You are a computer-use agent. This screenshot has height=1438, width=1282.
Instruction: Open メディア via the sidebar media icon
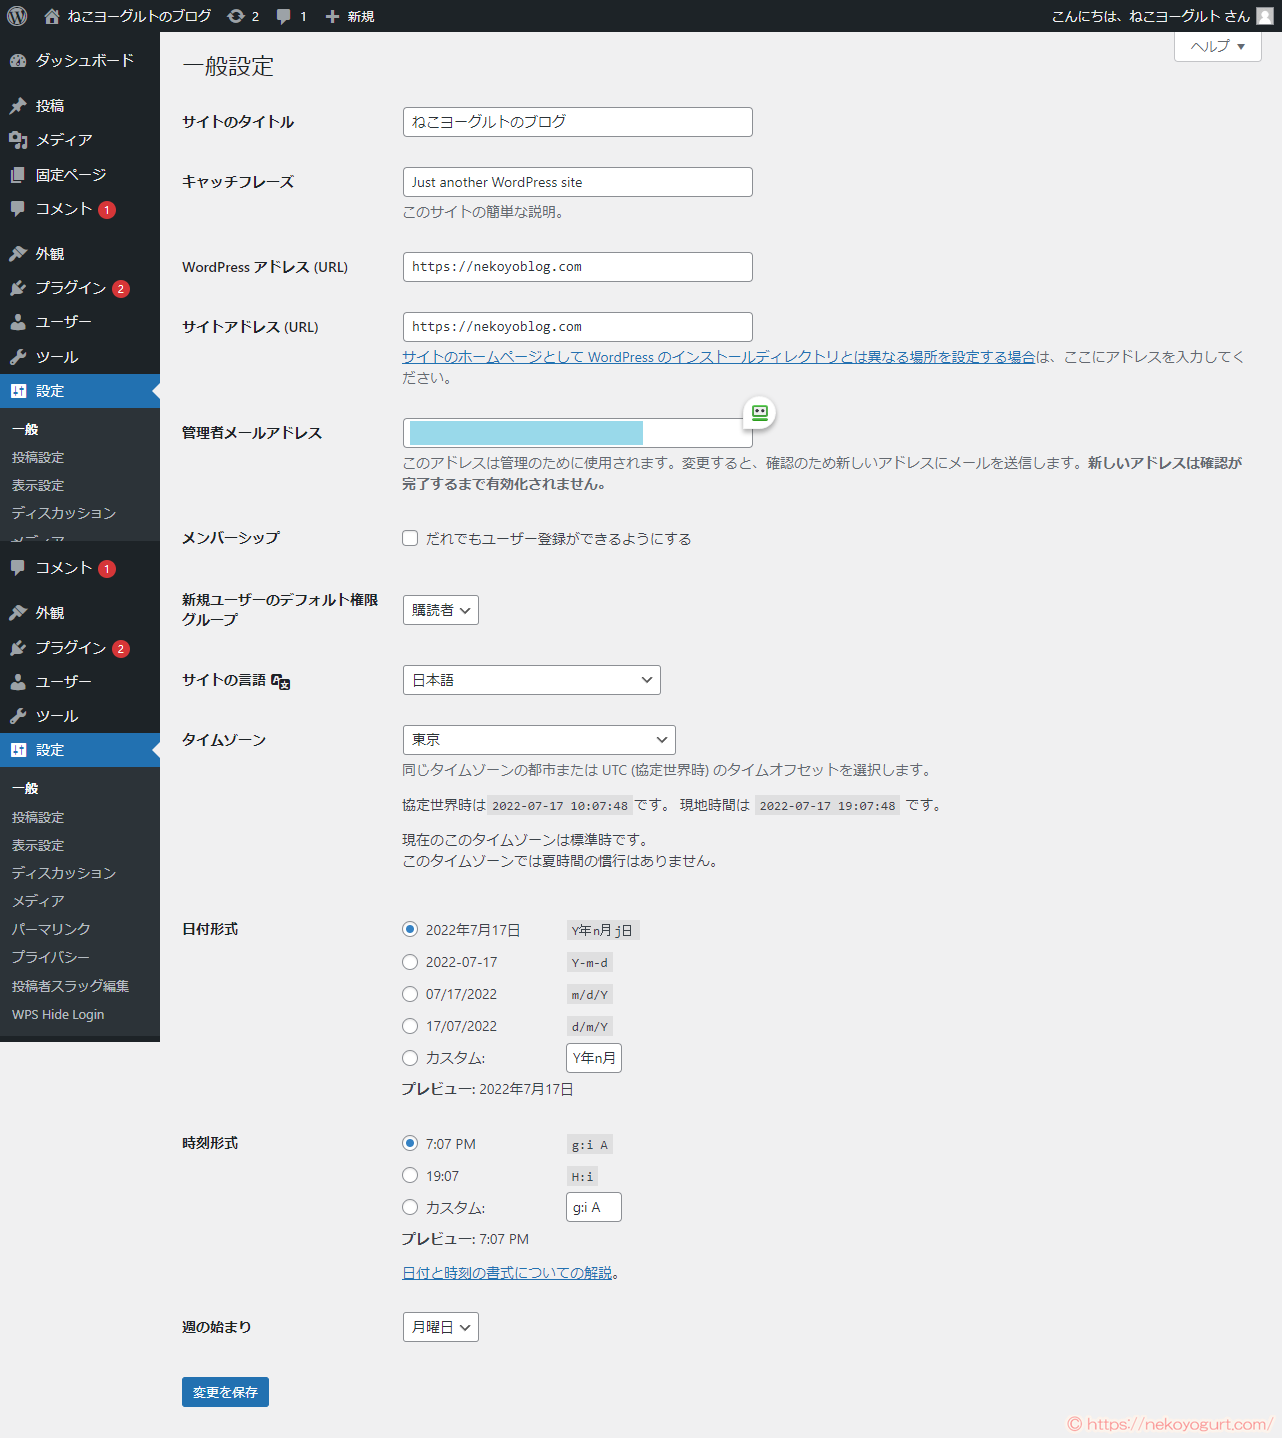pos(18,140)
